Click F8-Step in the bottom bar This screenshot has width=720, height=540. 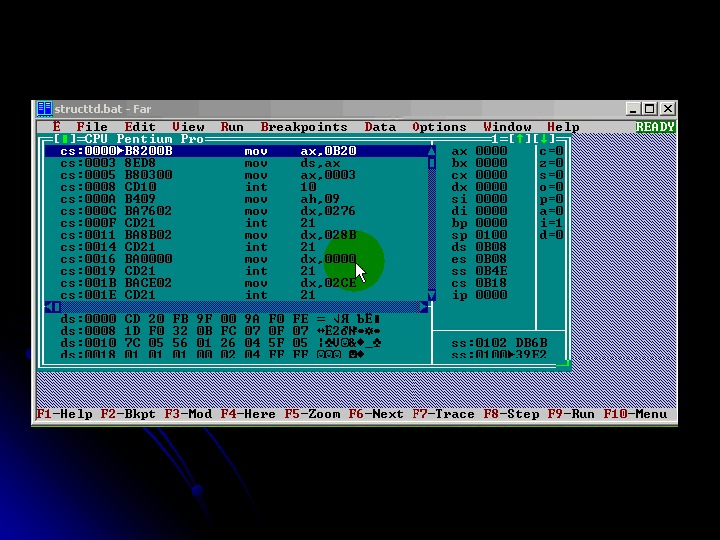[512, 414]
